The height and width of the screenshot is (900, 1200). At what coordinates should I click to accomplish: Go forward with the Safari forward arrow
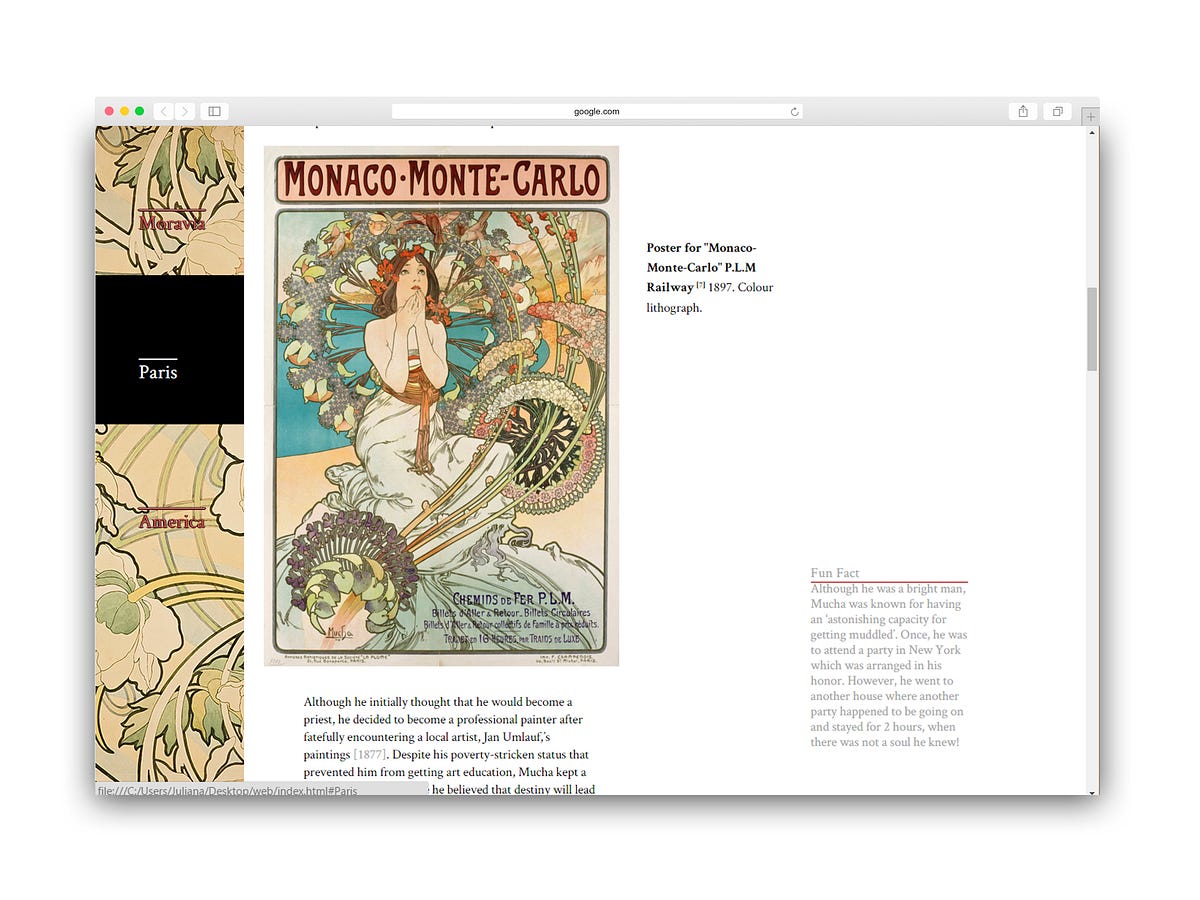click(x=185, y=111)
